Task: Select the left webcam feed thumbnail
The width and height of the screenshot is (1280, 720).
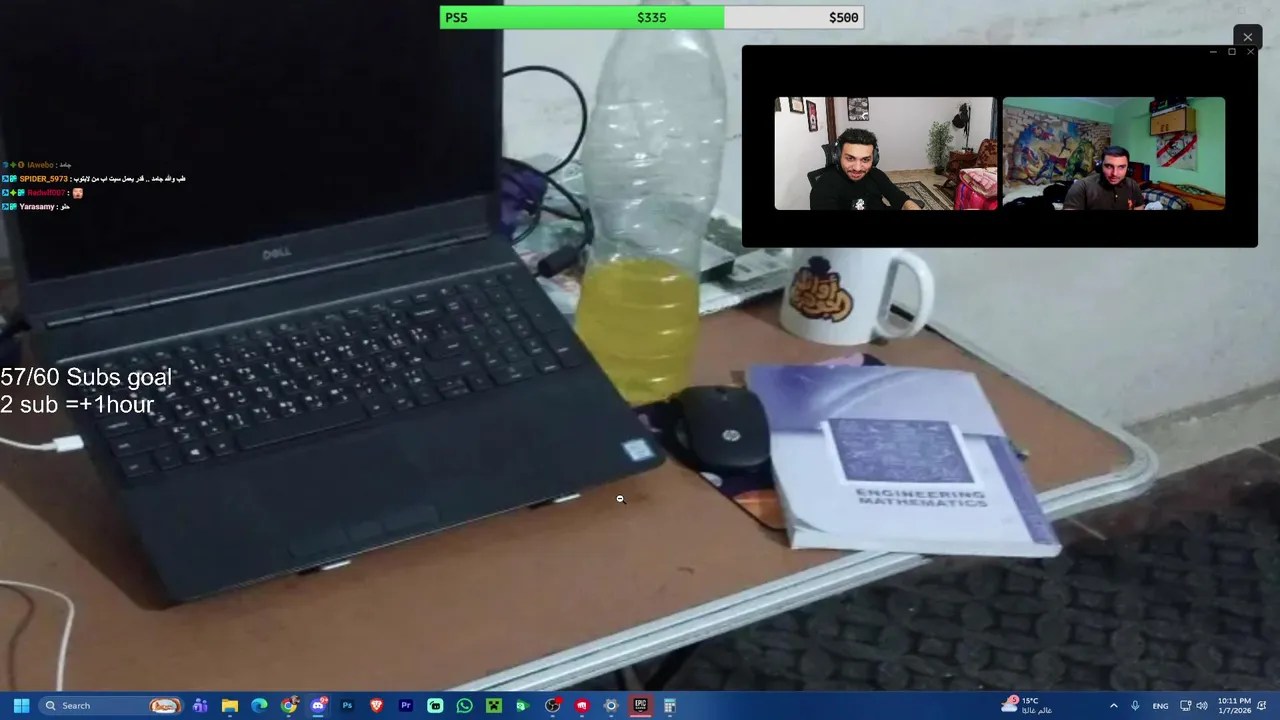Action: pos(886,153)
